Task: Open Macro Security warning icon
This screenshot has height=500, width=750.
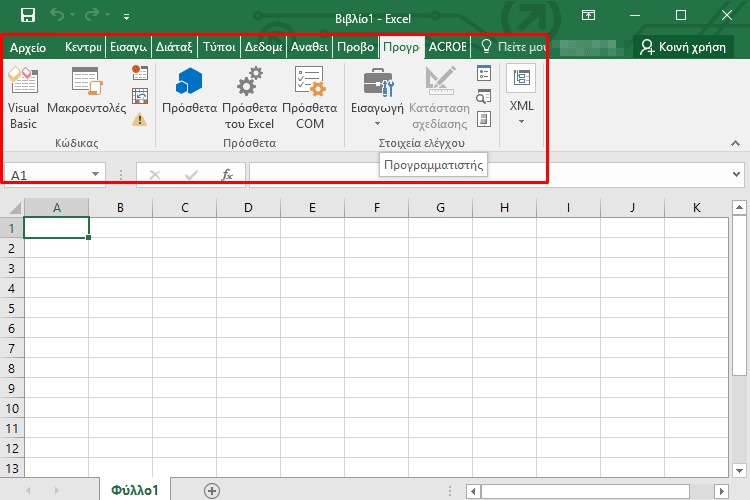Action: pos(140,119)
